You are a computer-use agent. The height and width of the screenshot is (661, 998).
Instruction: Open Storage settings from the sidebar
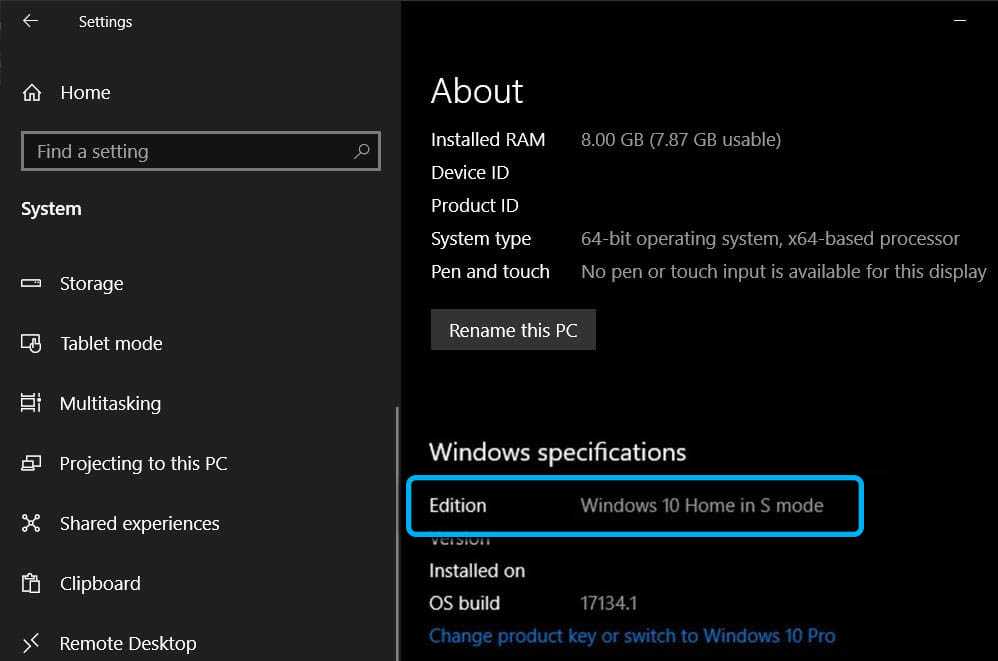coord(91,284)
